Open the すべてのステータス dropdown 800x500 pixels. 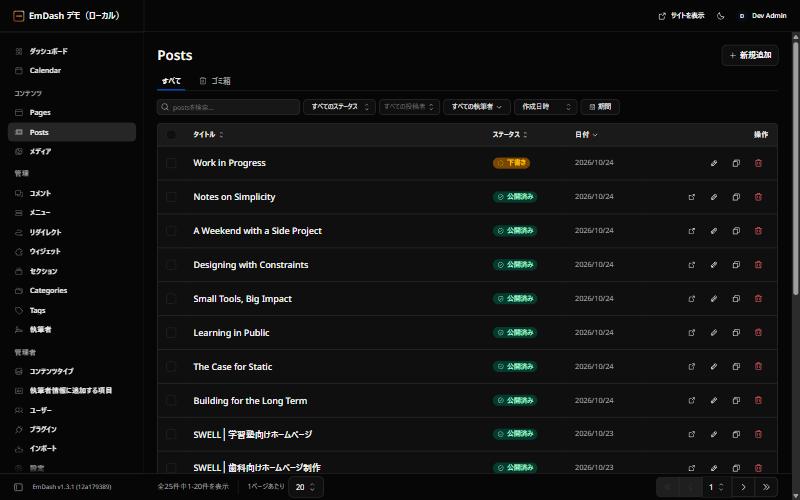pos(339,107)
